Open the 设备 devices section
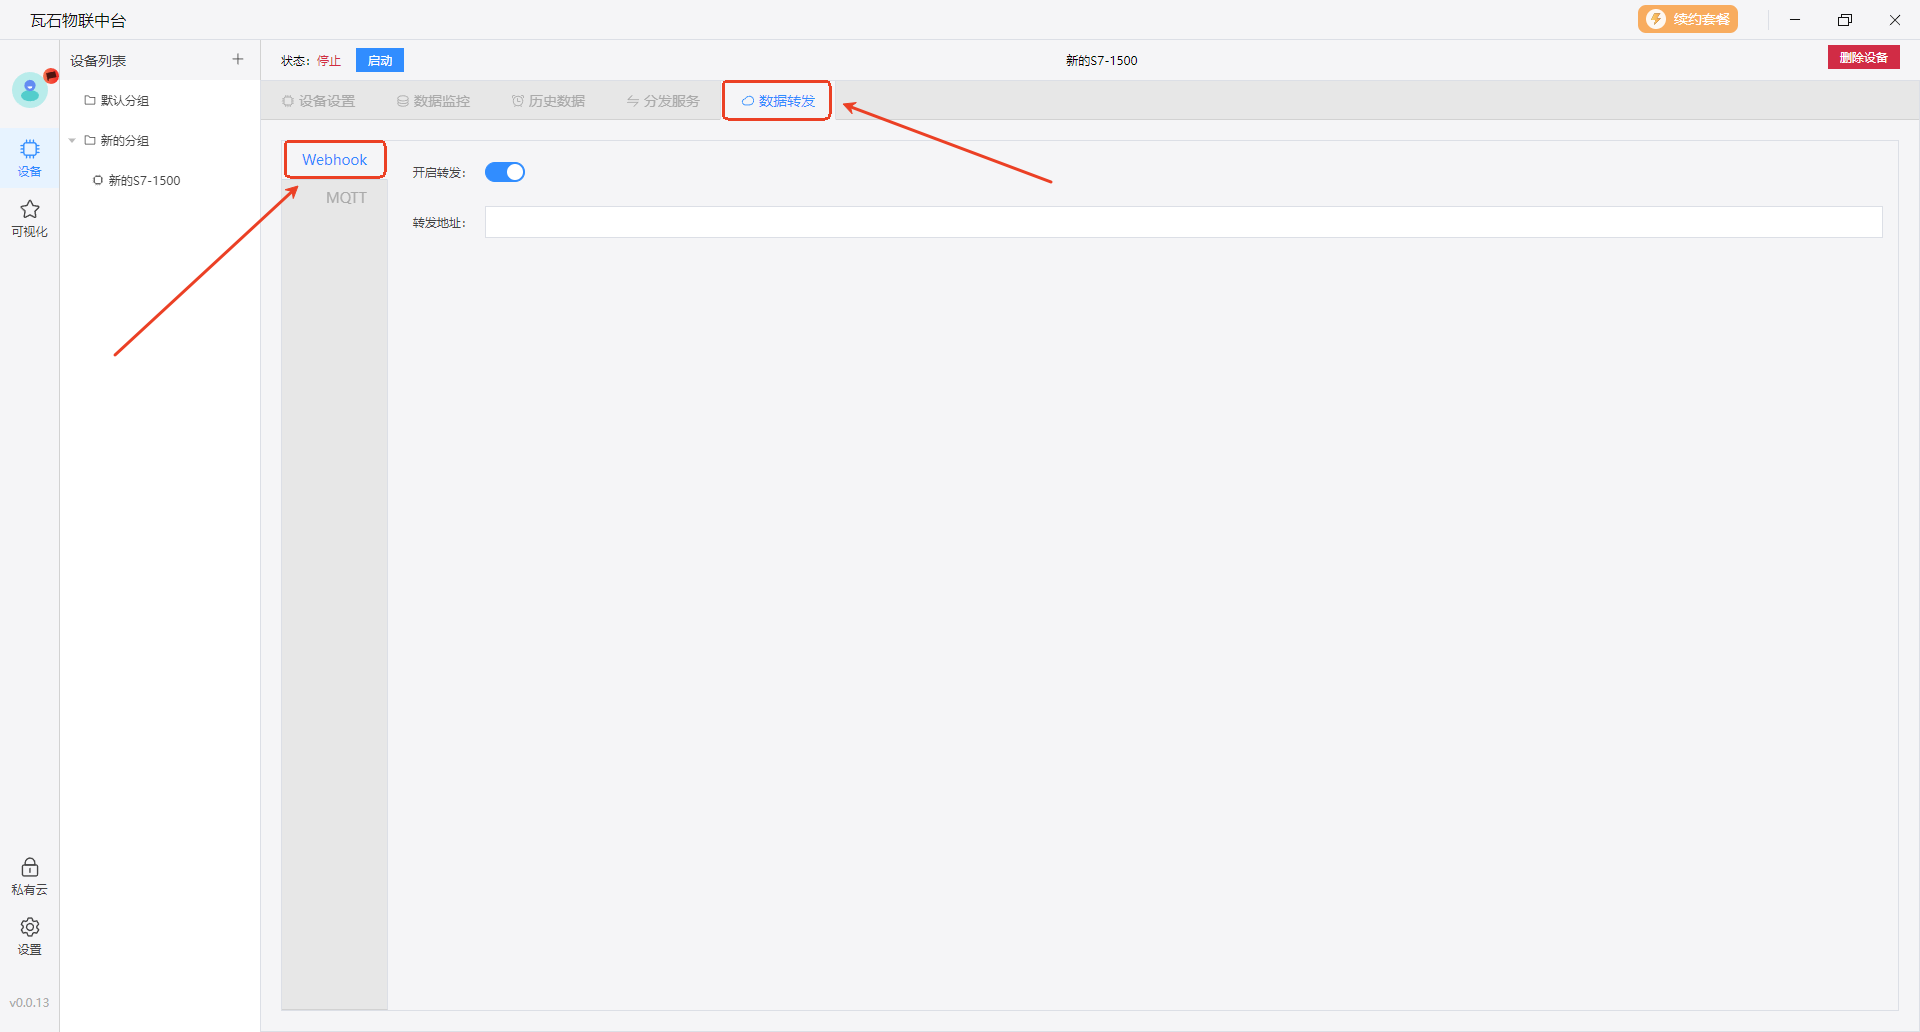This screenshot has width=1920, height=1032. click(x=30, y=158)
